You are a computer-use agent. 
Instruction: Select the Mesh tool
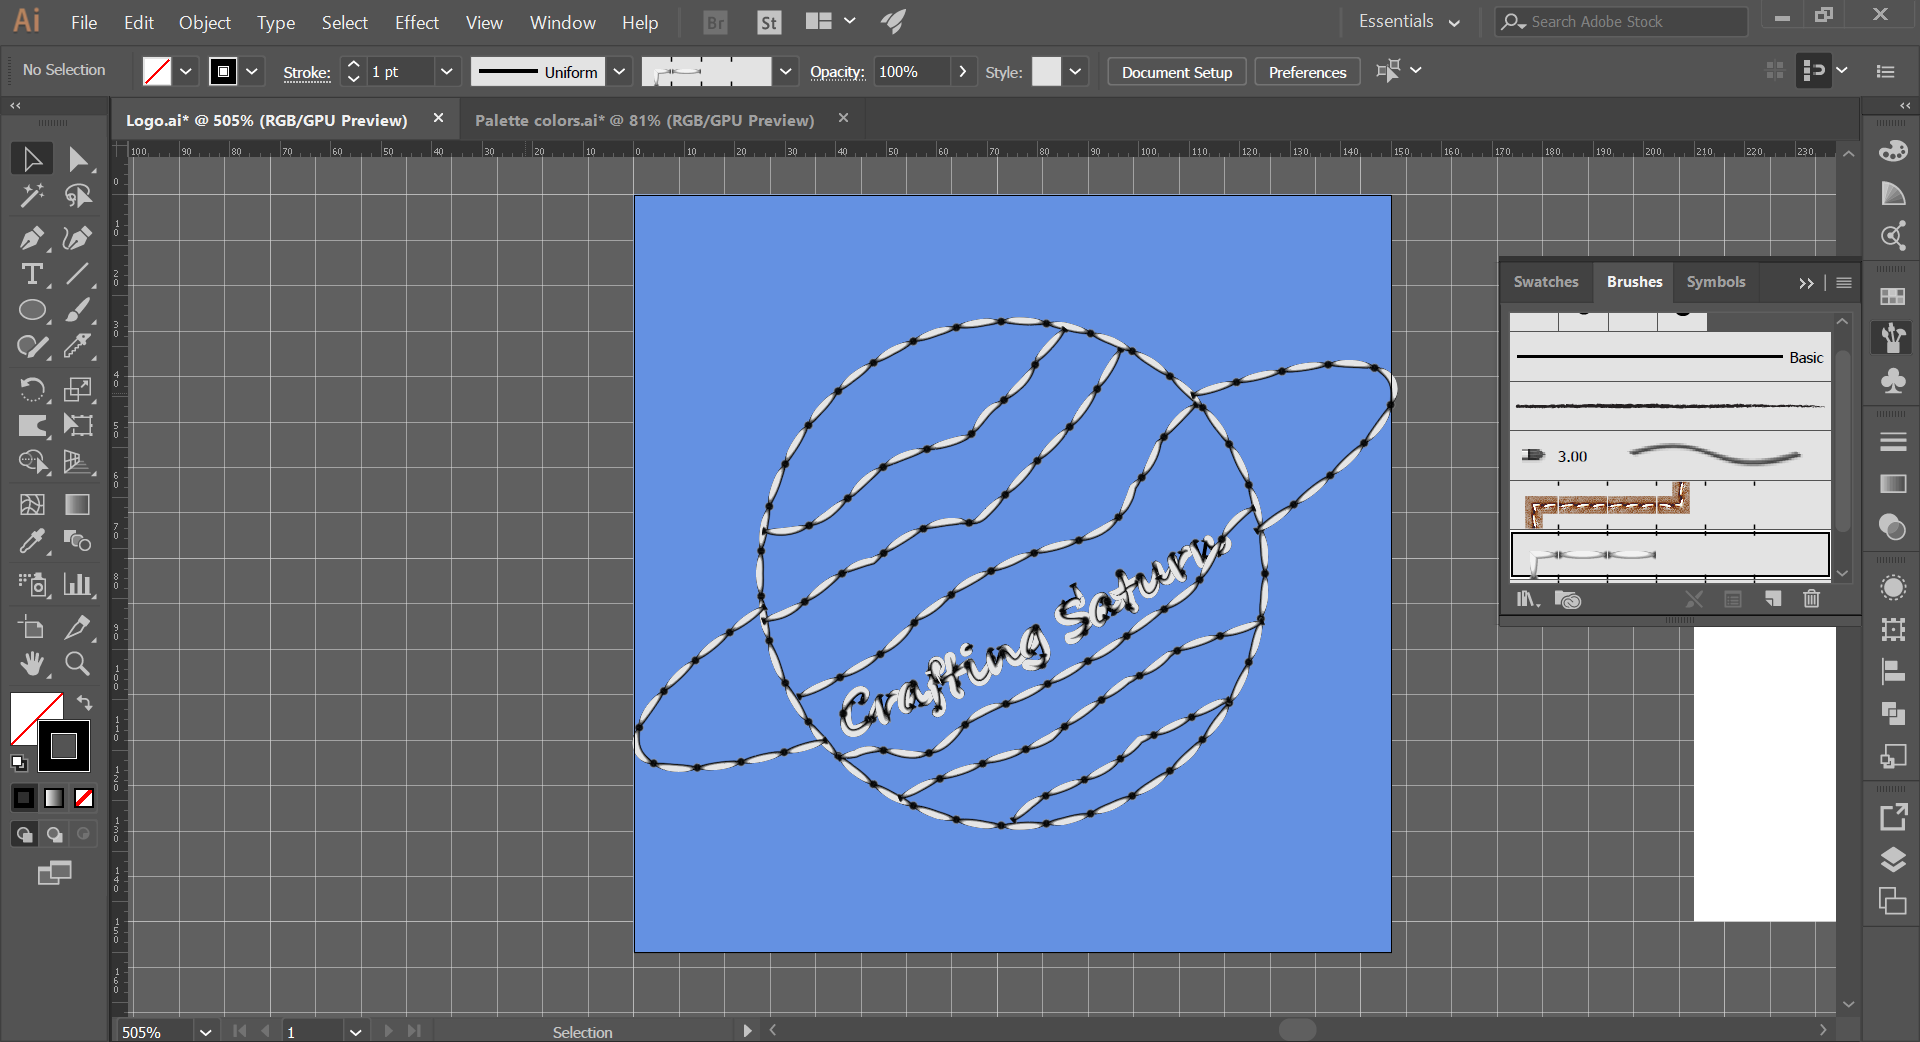tap(32, 505)
